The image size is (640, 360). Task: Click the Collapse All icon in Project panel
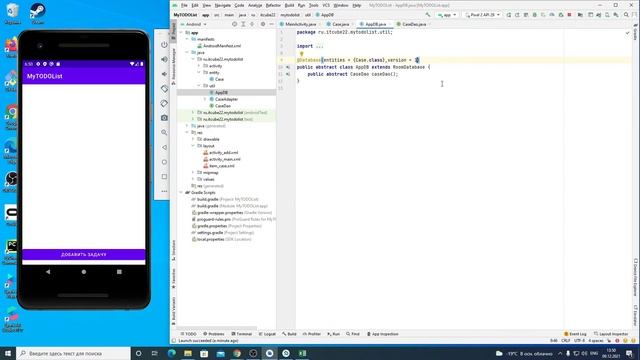pos(252,24)
